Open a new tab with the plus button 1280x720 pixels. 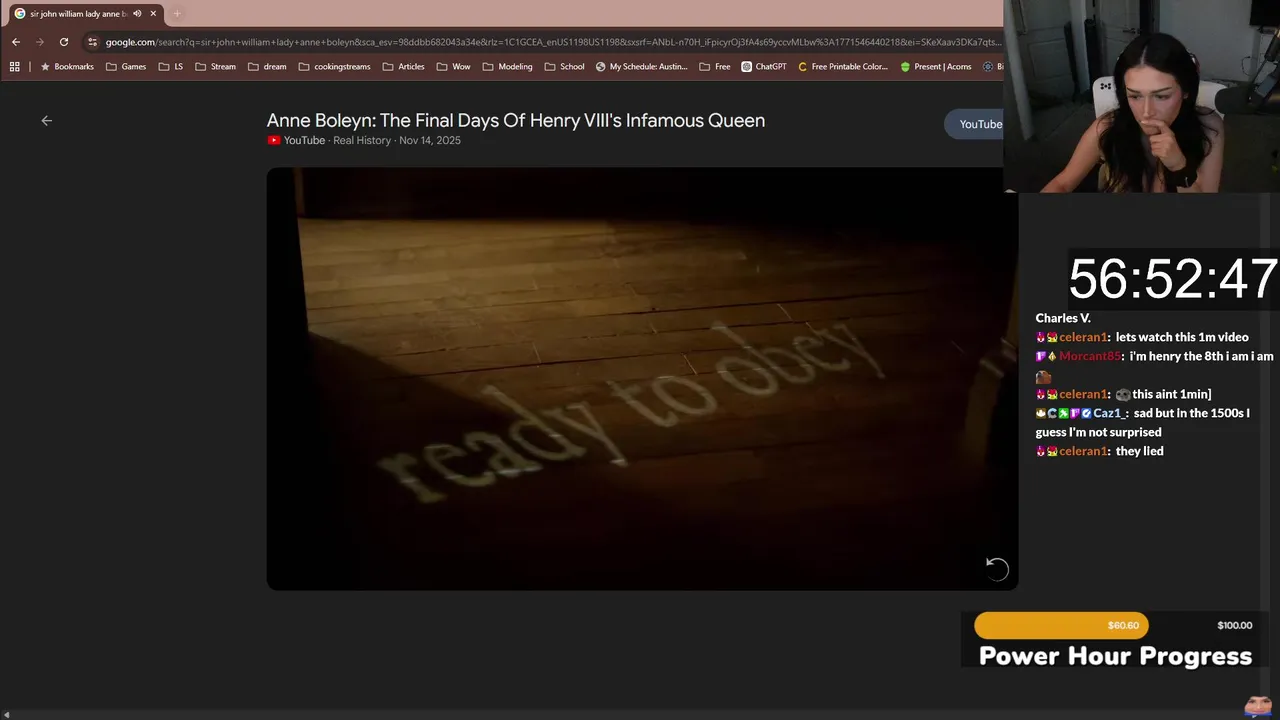coord(177,14)
